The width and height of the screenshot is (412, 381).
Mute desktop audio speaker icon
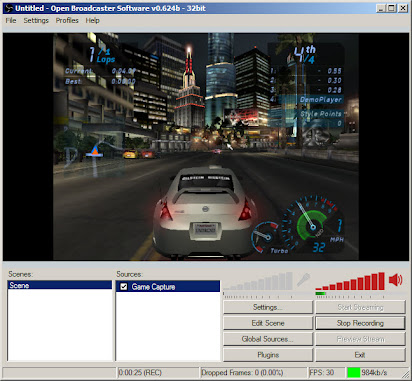pos(396,280)
